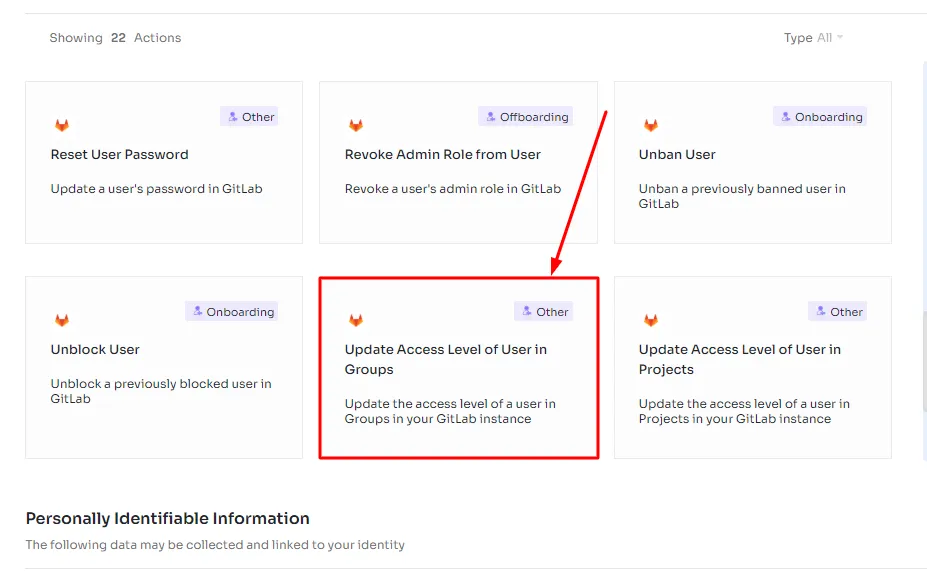The height and width of the screenshot is (571, 927).
Task: Open the Type All filter dropdown
Action: (x=813, y=38)
